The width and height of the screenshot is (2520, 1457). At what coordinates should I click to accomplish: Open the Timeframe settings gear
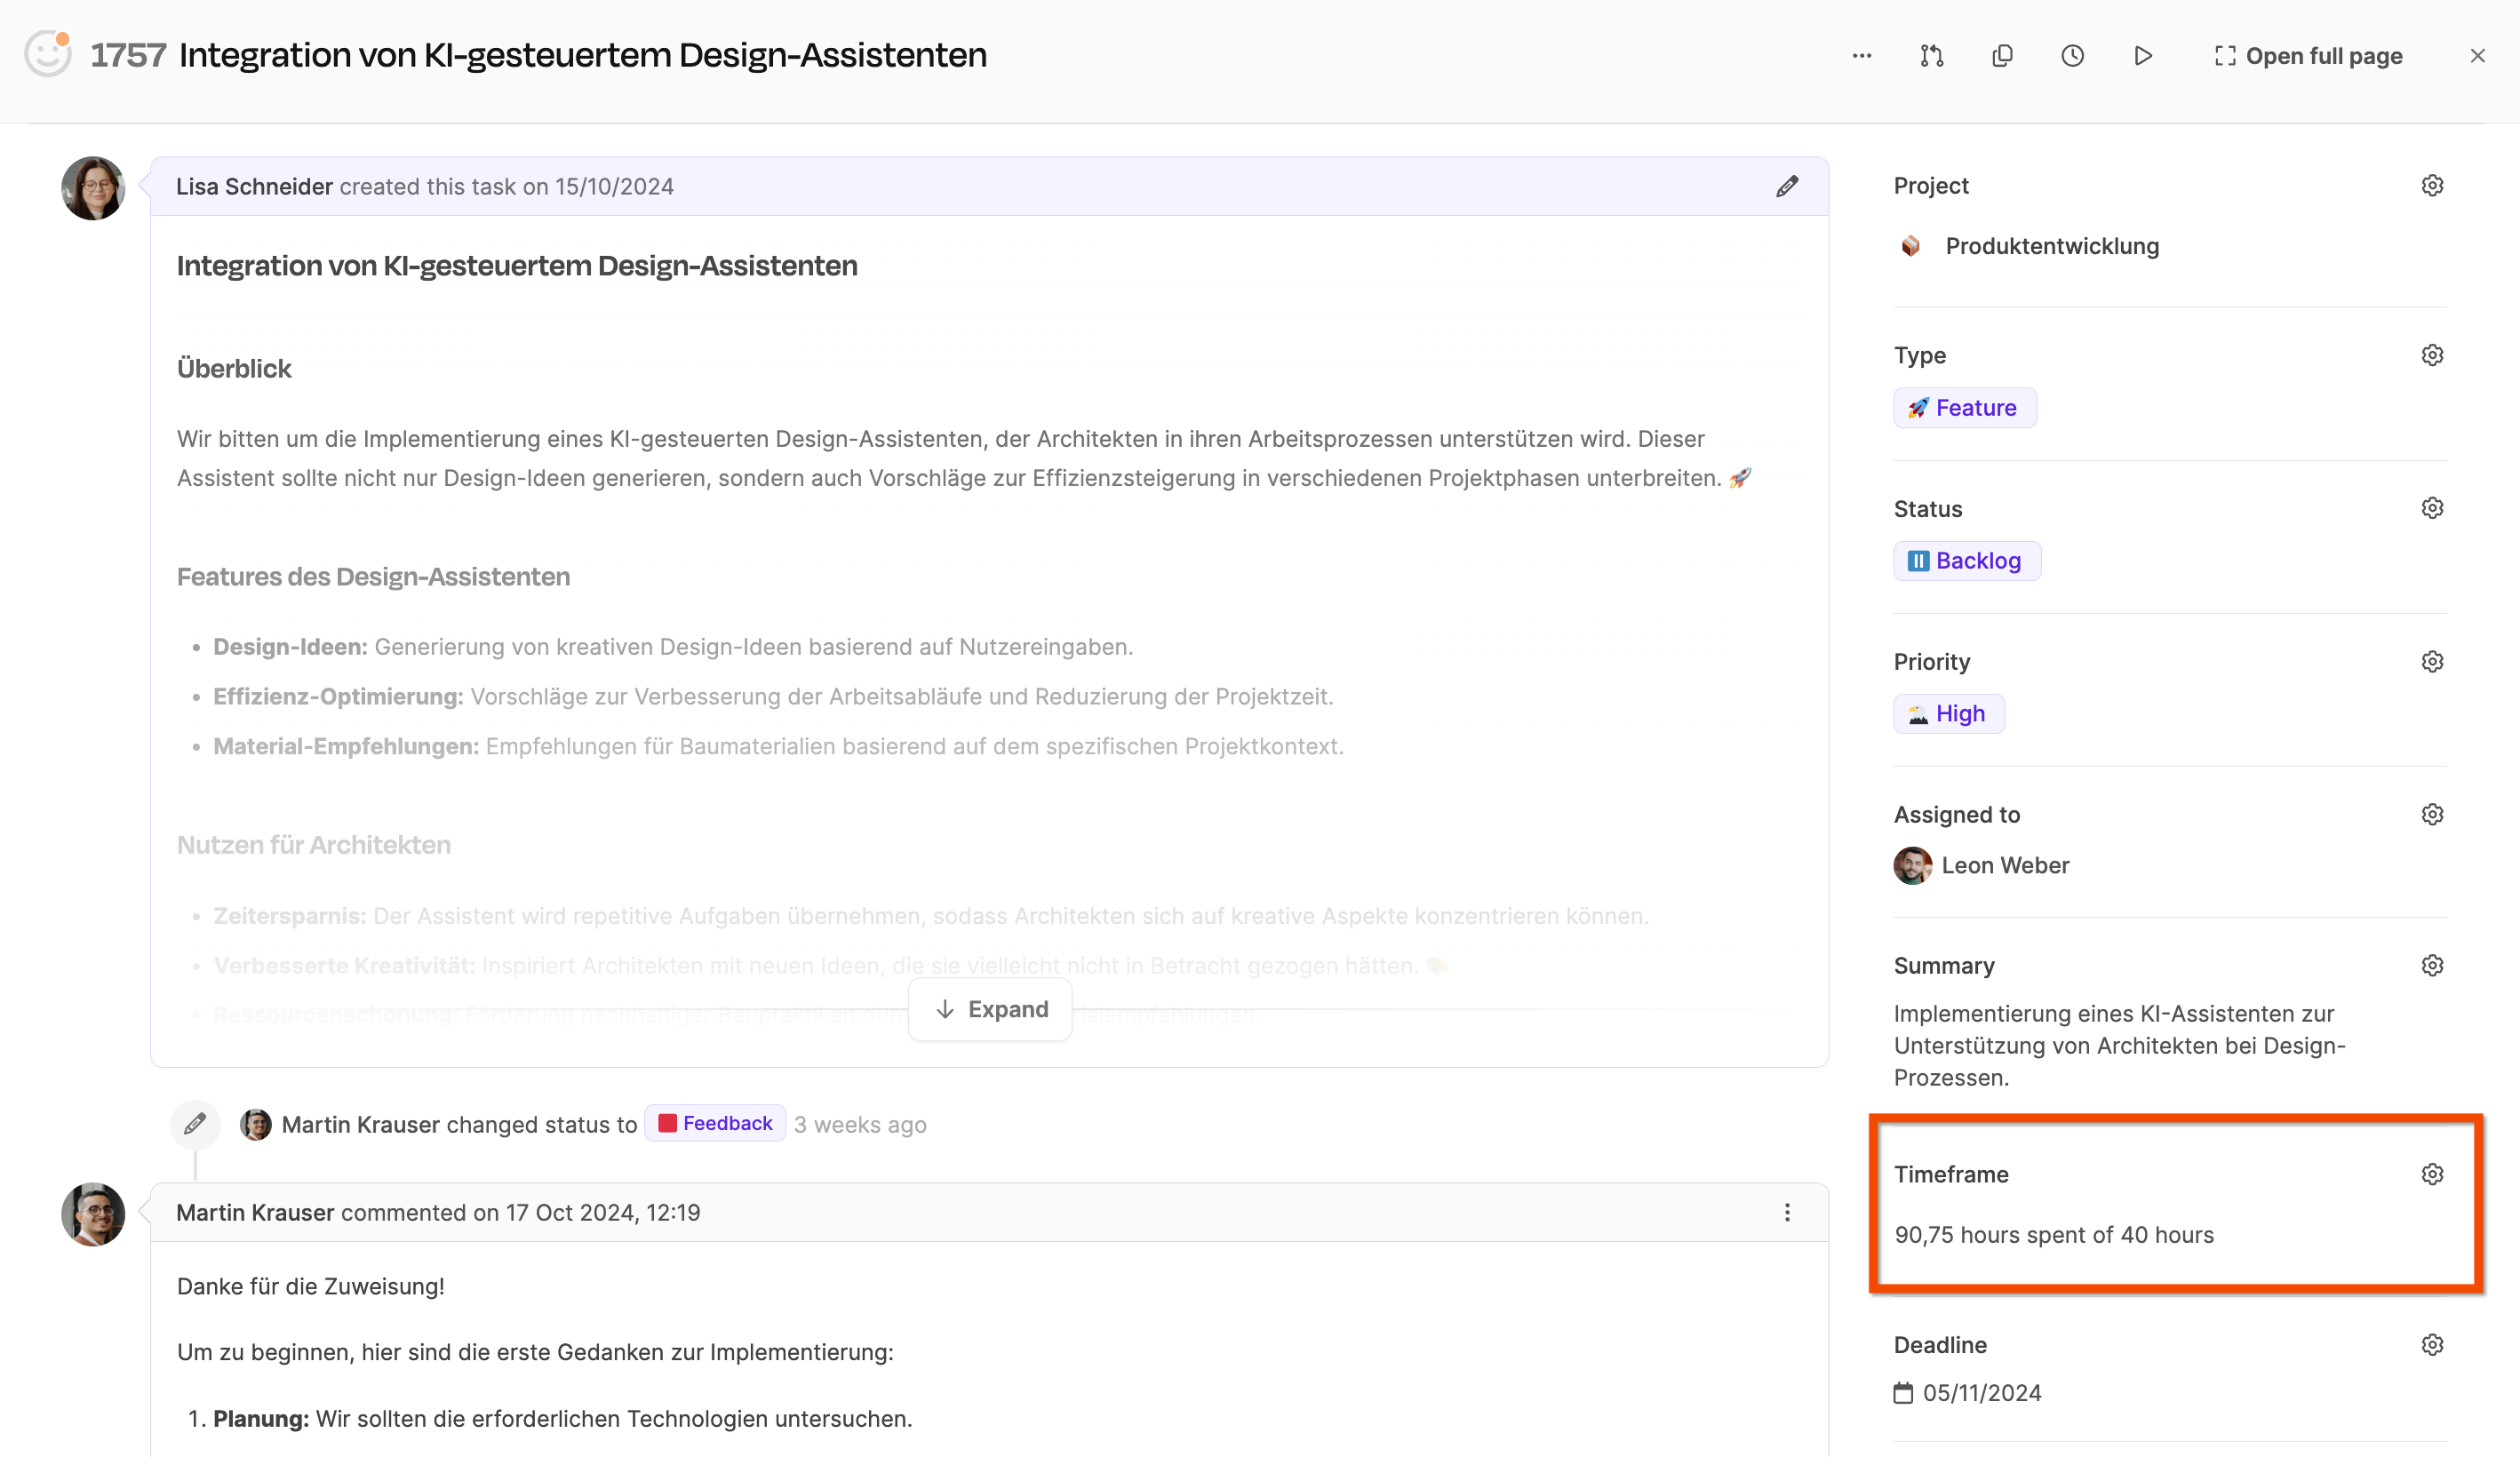coord(2432,1174)
